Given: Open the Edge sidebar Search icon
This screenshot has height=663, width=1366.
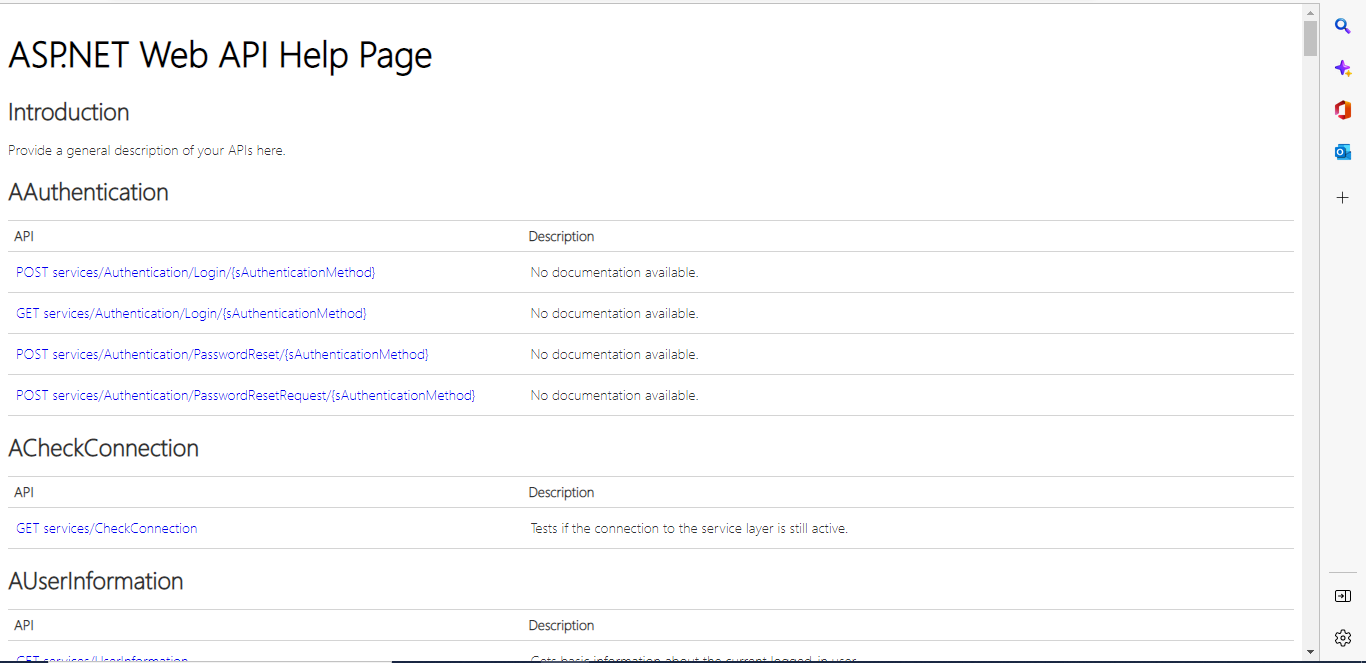Looking at the screenshot, I should click(x=1343, y=26).
